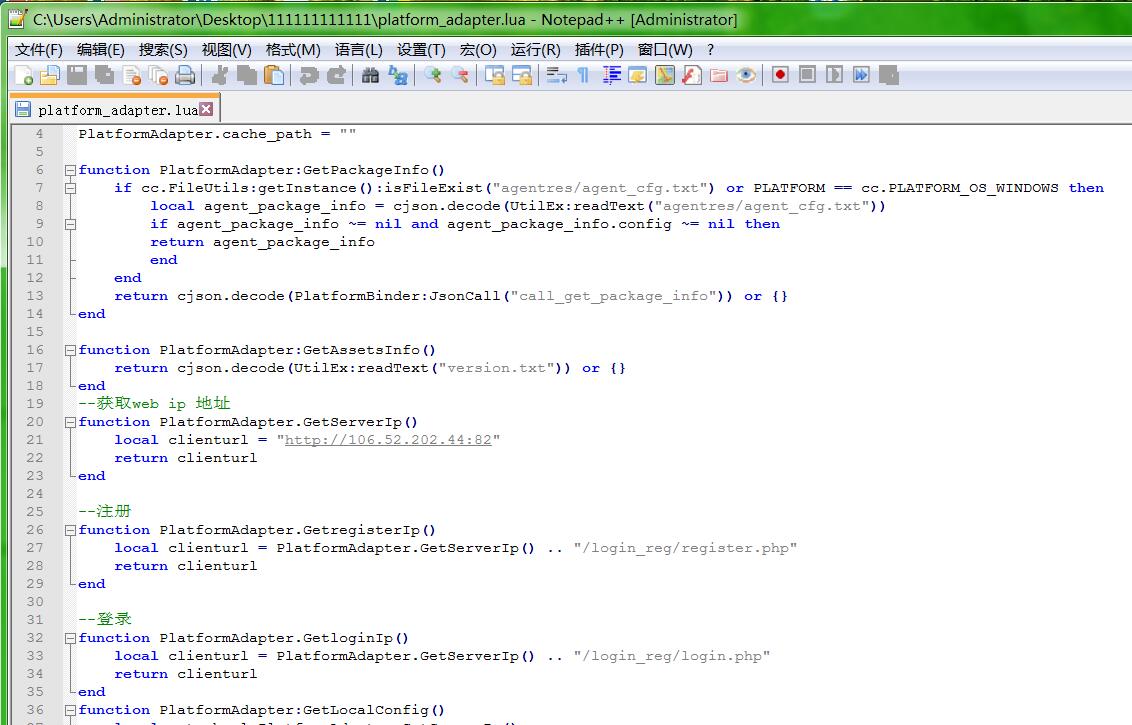Open the 搜索(S) menu

pos(163,49)
